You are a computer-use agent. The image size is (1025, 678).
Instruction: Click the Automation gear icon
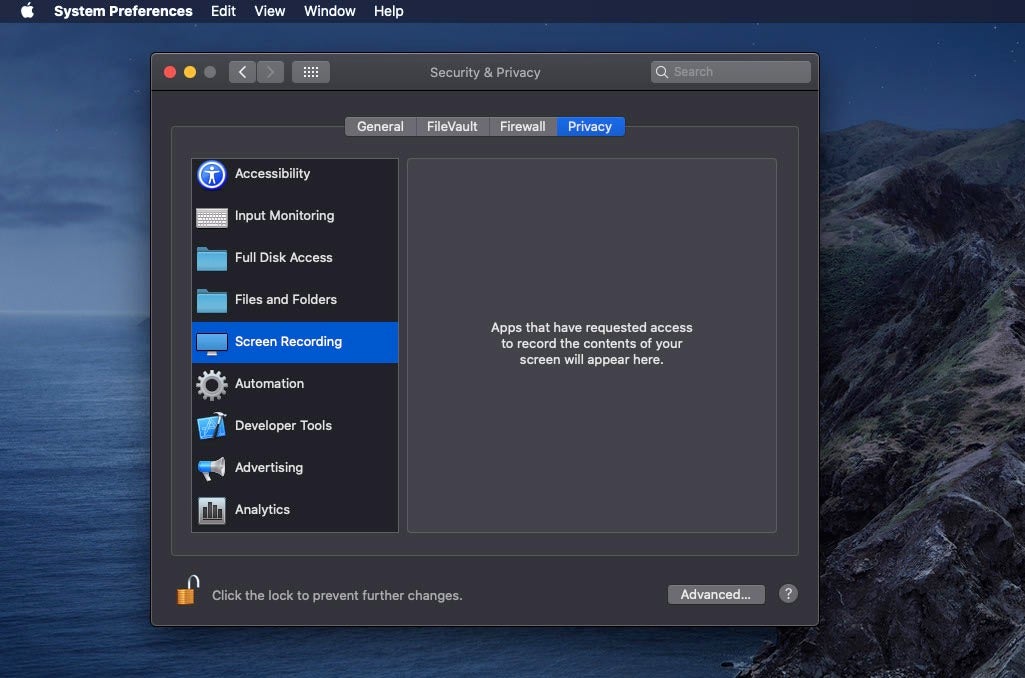coord(211,384)
